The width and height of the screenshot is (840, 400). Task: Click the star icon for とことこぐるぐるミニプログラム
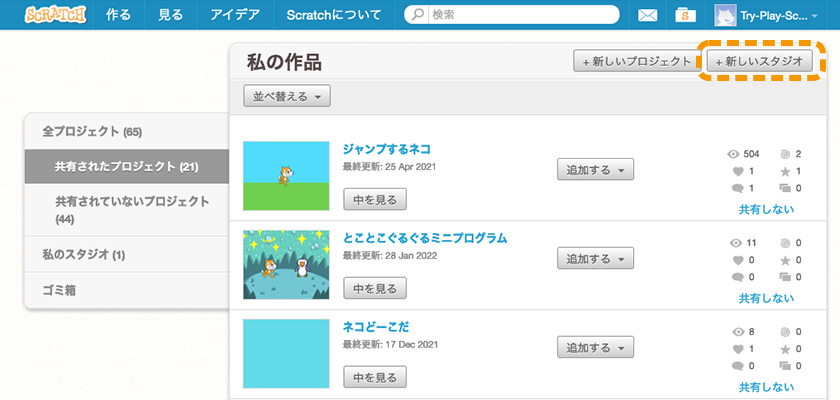coord(785,260)
